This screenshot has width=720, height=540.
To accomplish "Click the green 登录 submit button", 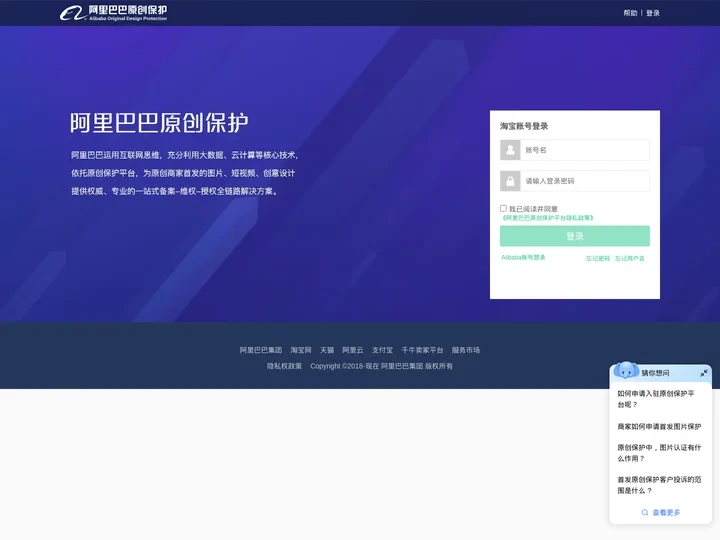I will [x=575, y=236].
